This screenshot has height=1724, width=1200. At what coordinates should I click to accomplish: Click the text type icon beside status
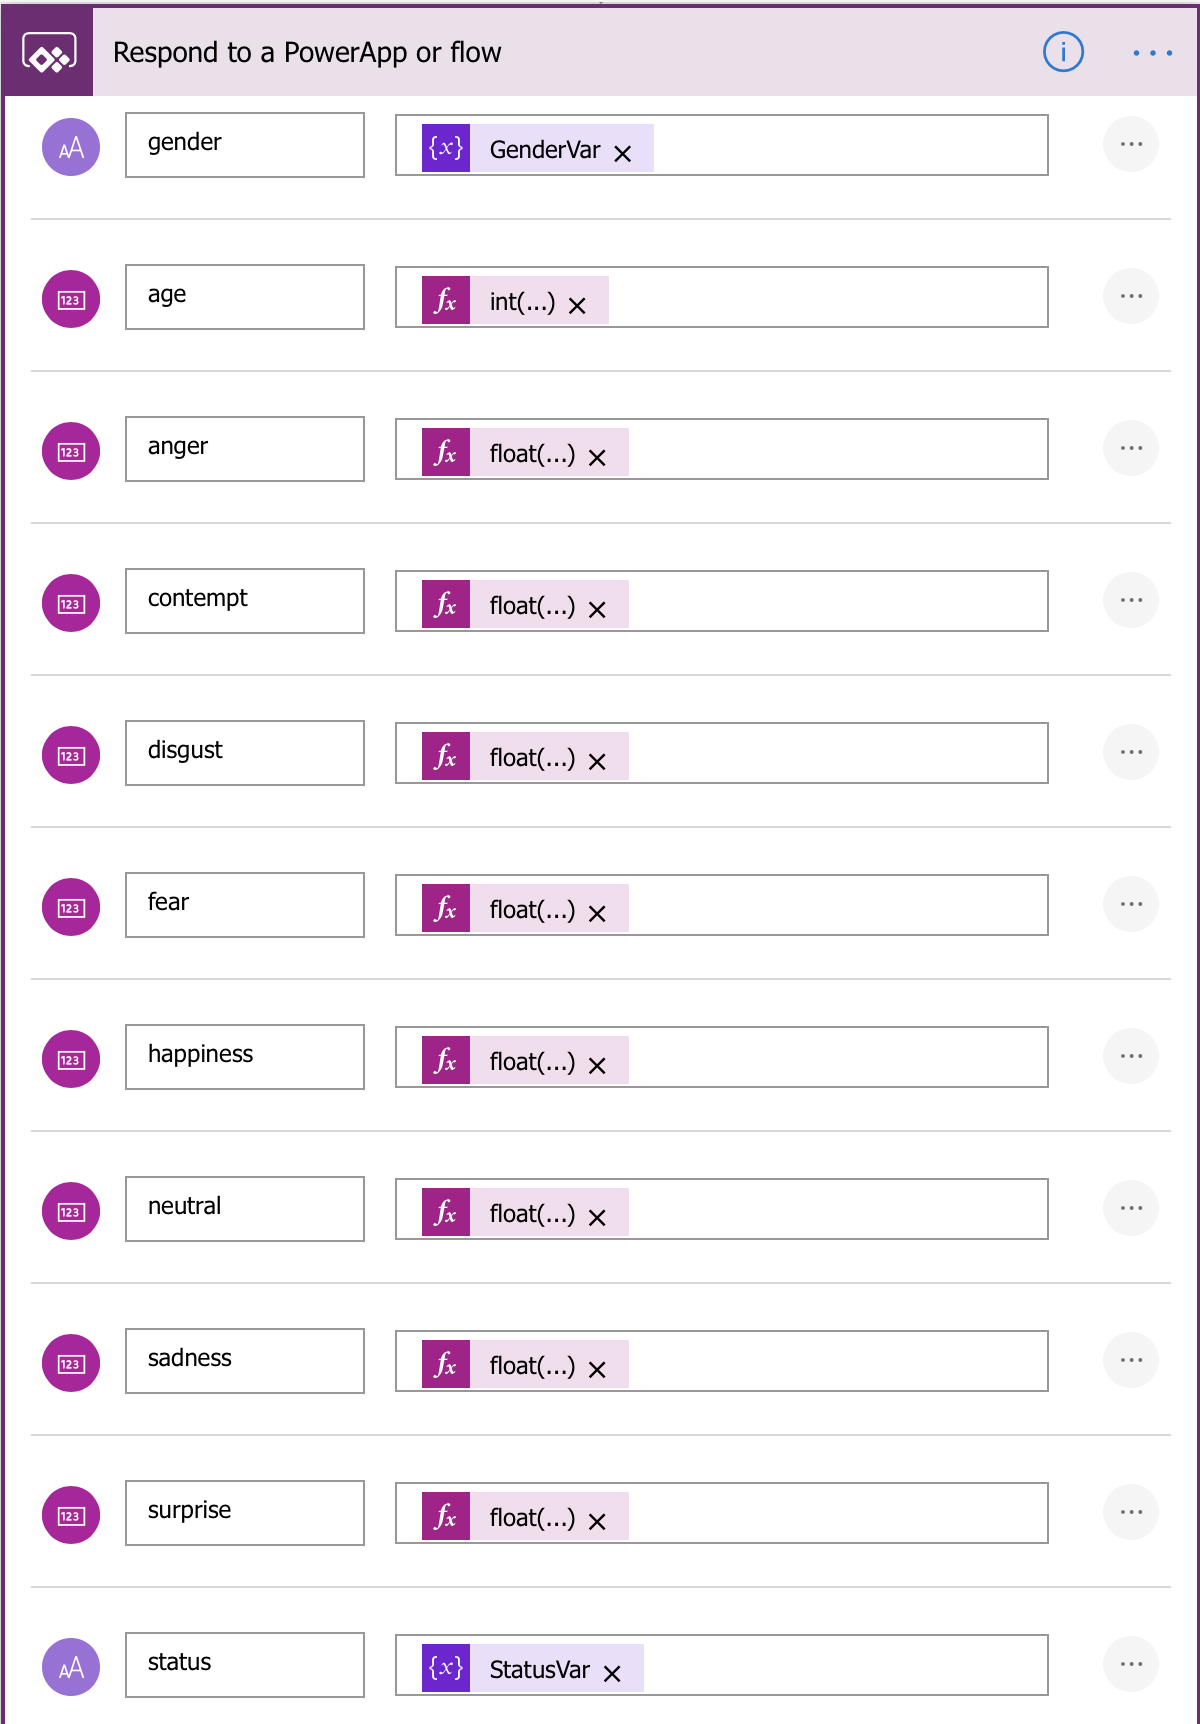(x=71, y=1667)
